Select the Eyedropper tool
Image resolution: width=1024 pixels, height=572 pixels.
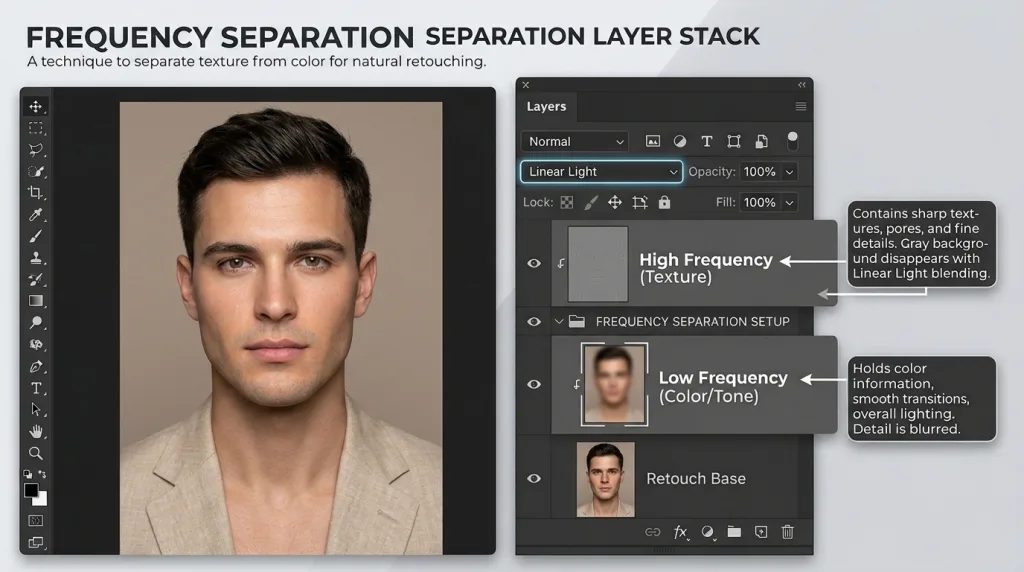point(35,214)
